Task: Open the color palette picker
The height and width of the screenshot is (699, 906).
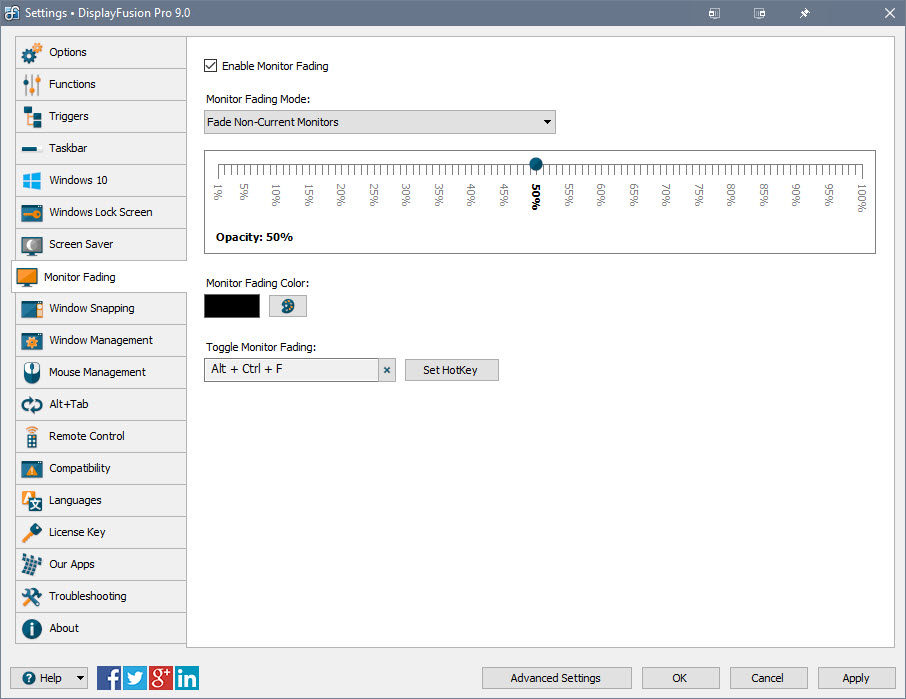Action: (x=288, y=306)
